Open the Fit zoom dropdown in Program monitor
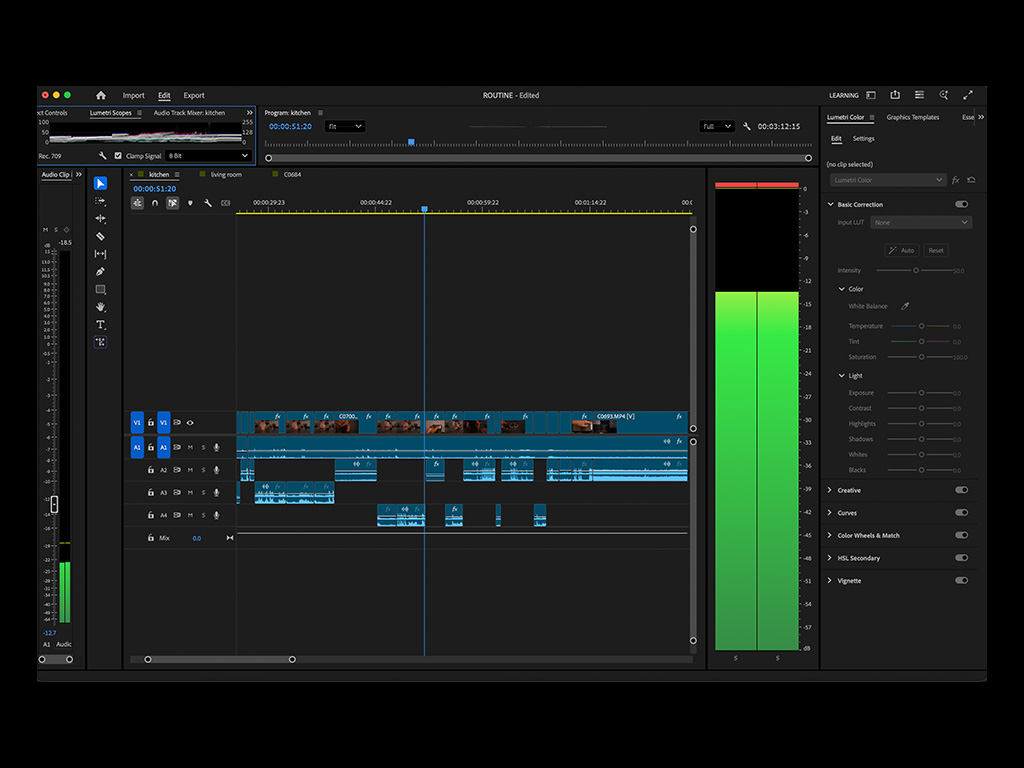This screenshot has height=768, width=1024. point(345,127)
